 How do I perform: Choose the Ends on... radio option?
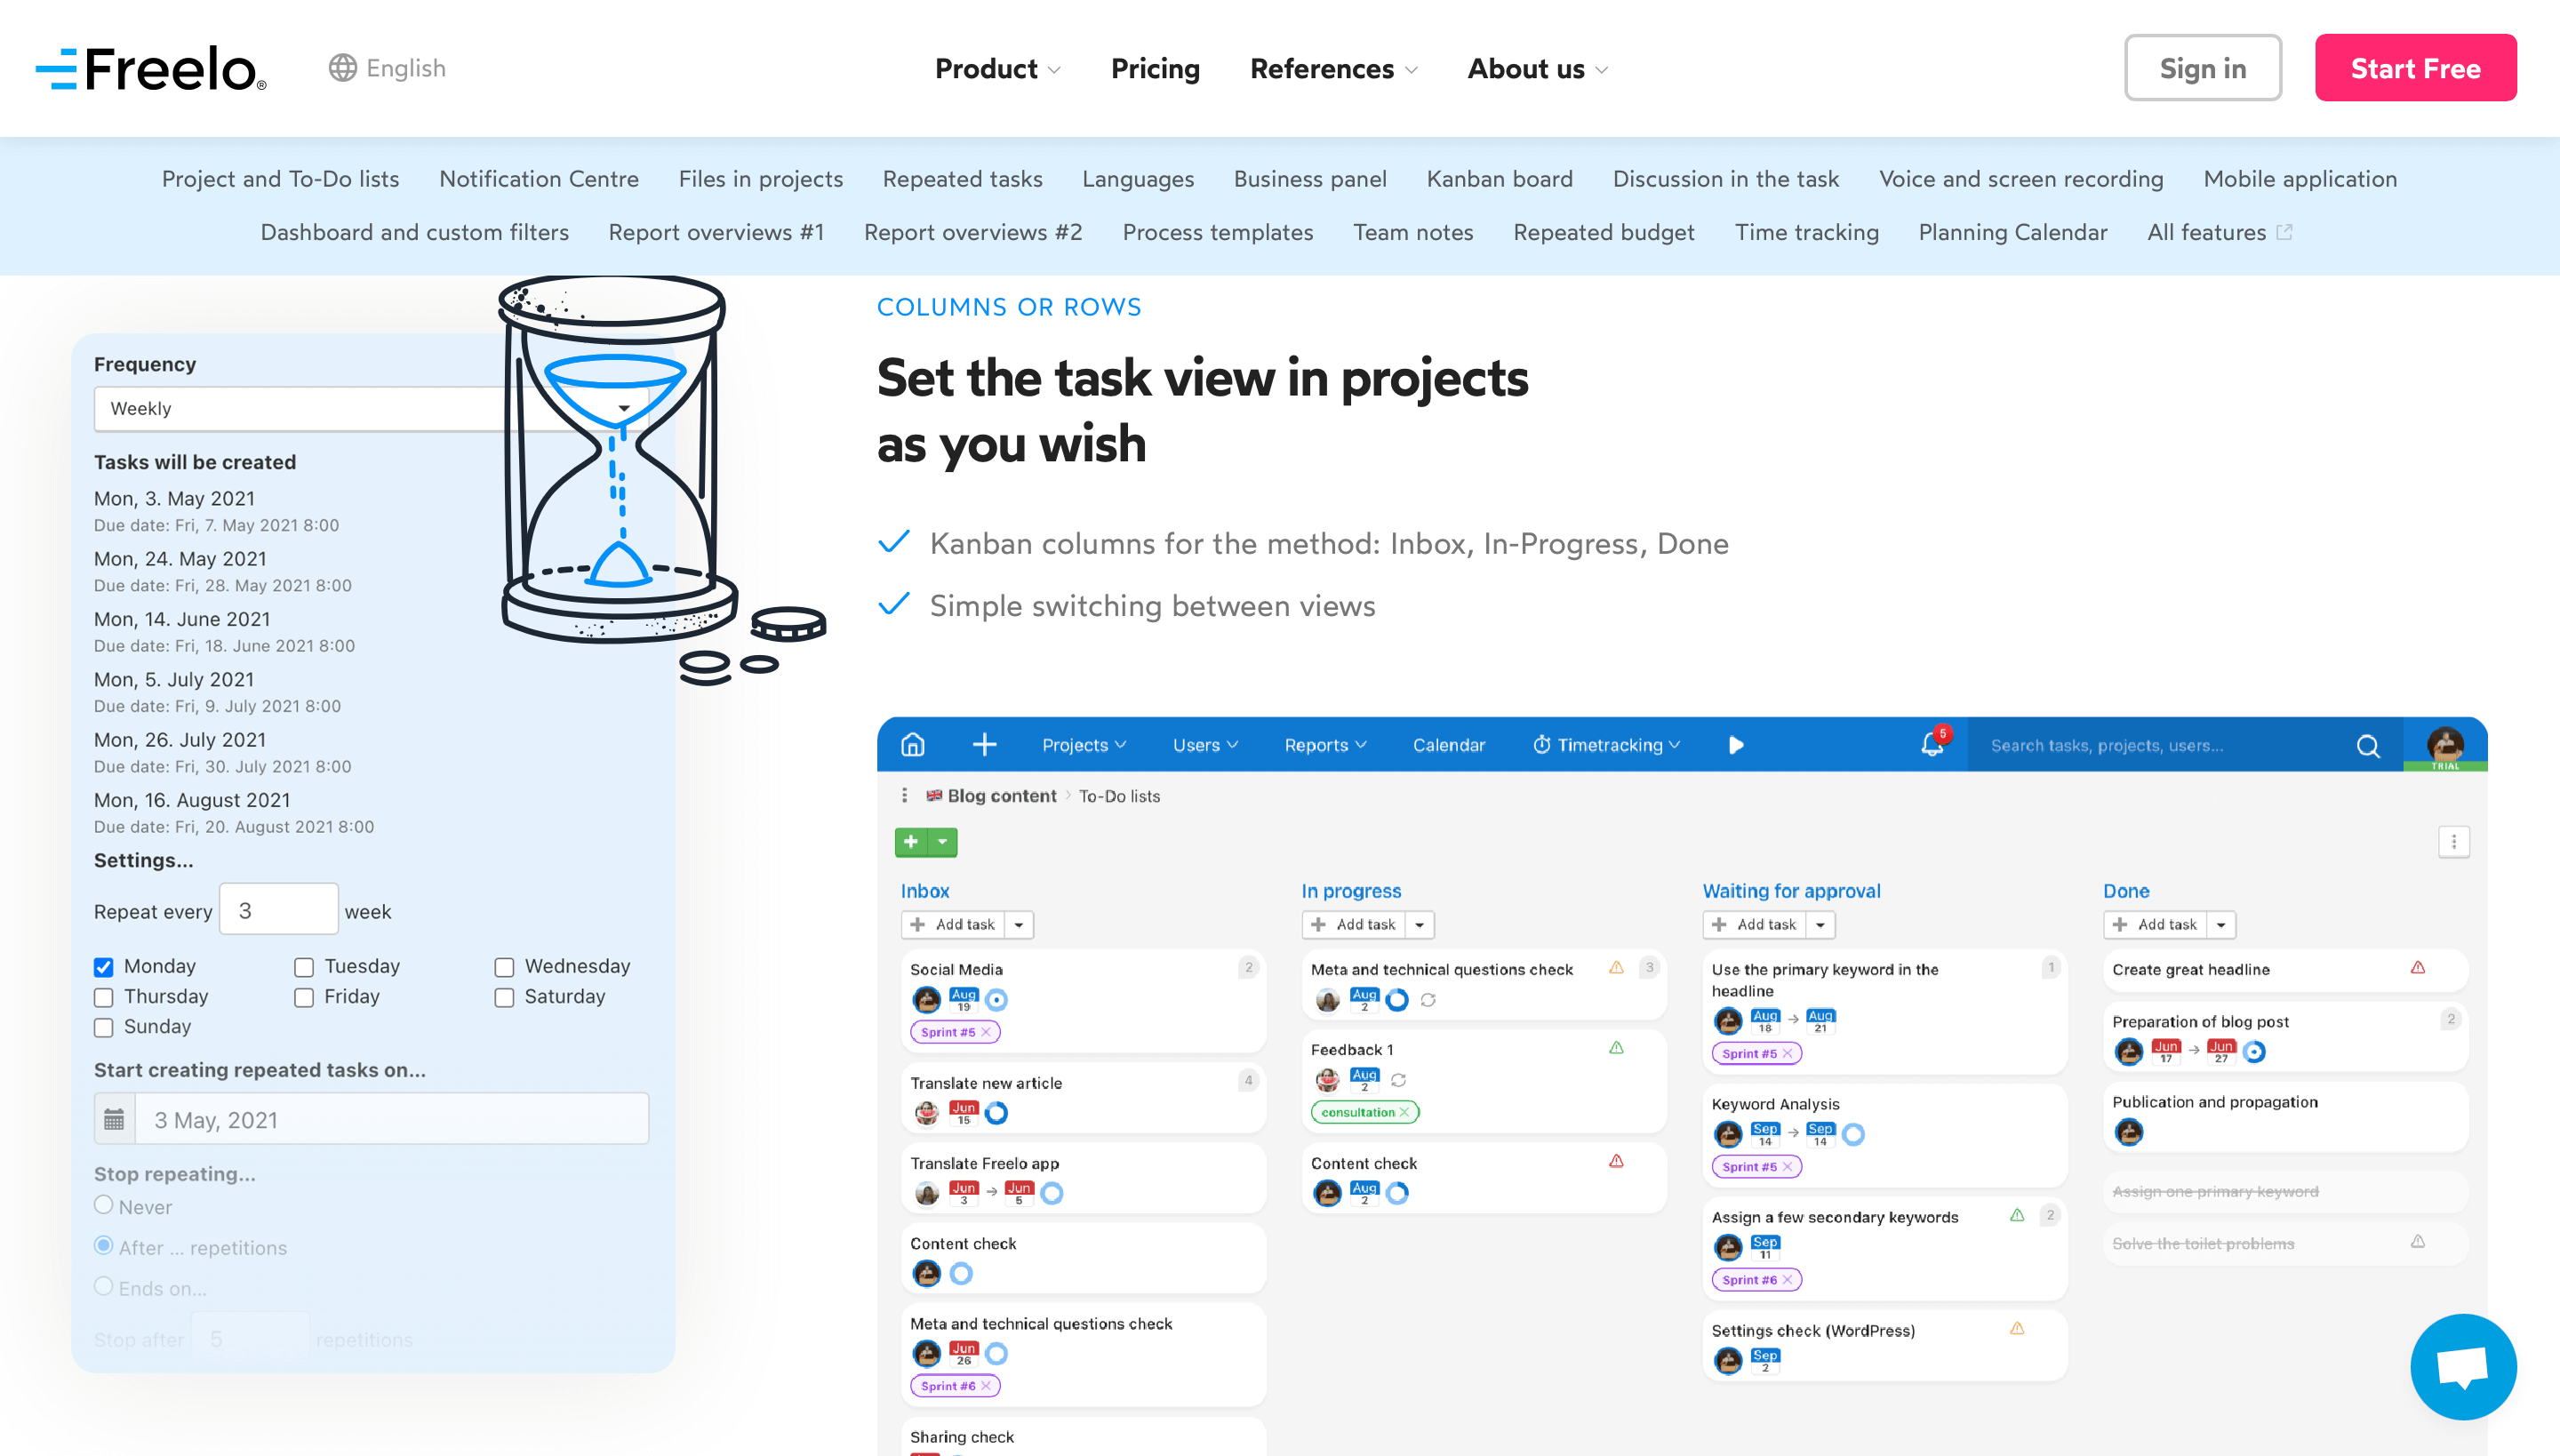tap(103, 1286)
